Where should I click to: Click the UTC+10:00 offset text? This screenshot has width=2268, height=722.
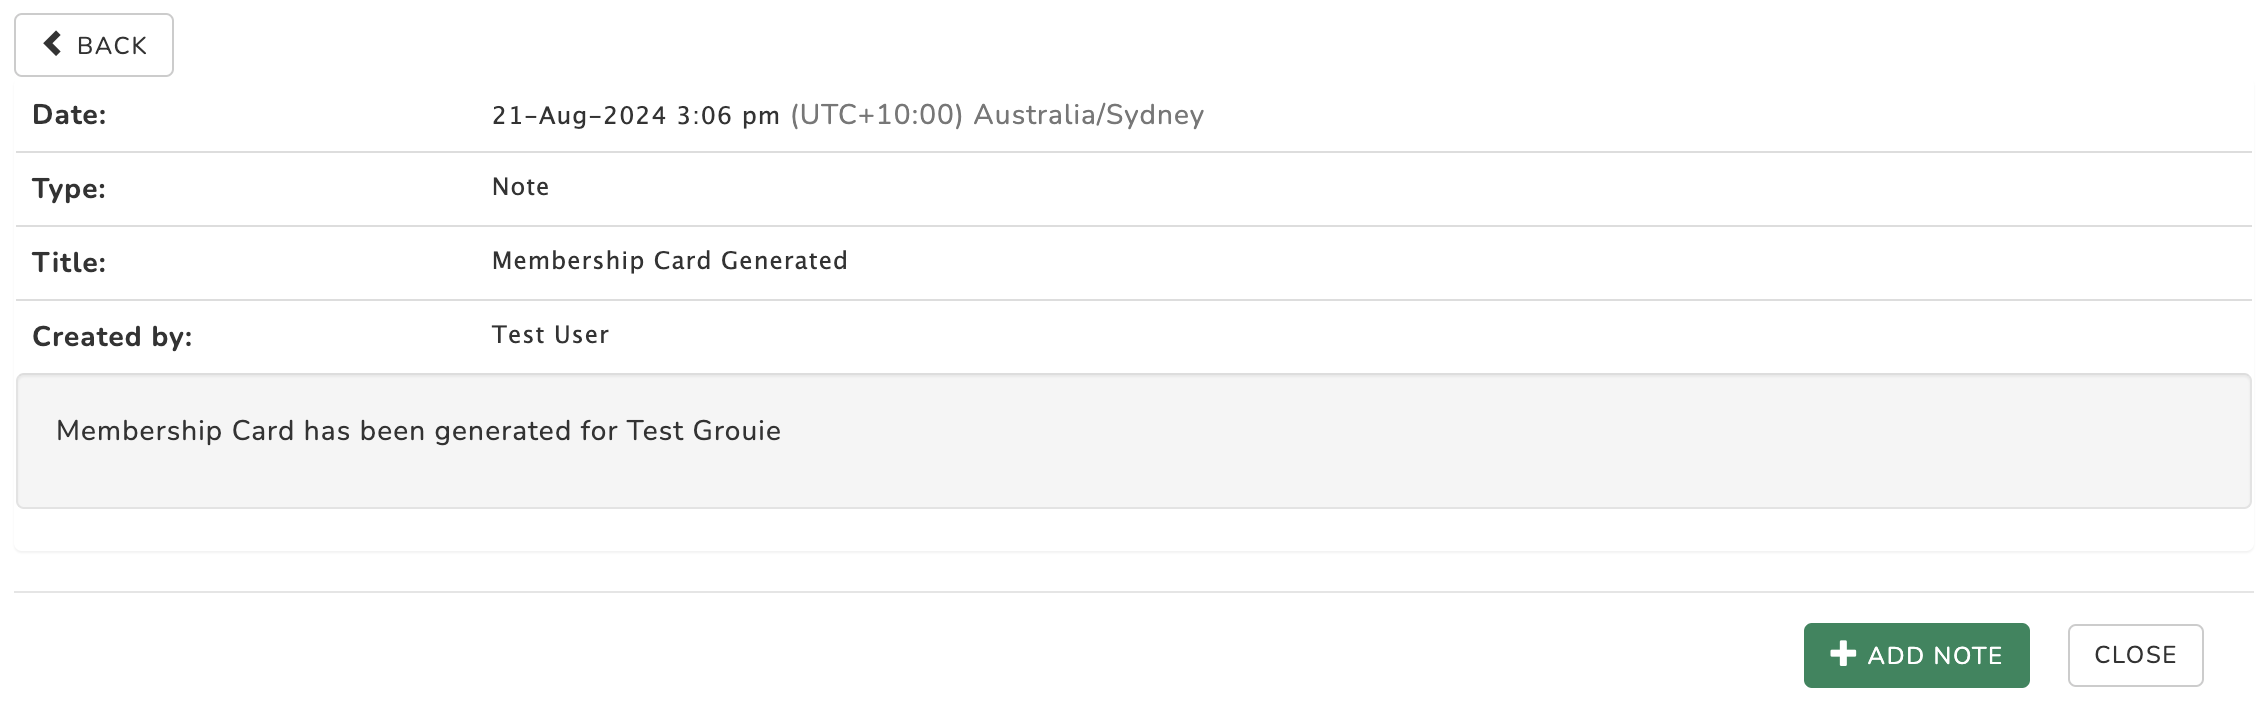coord(877,115)
